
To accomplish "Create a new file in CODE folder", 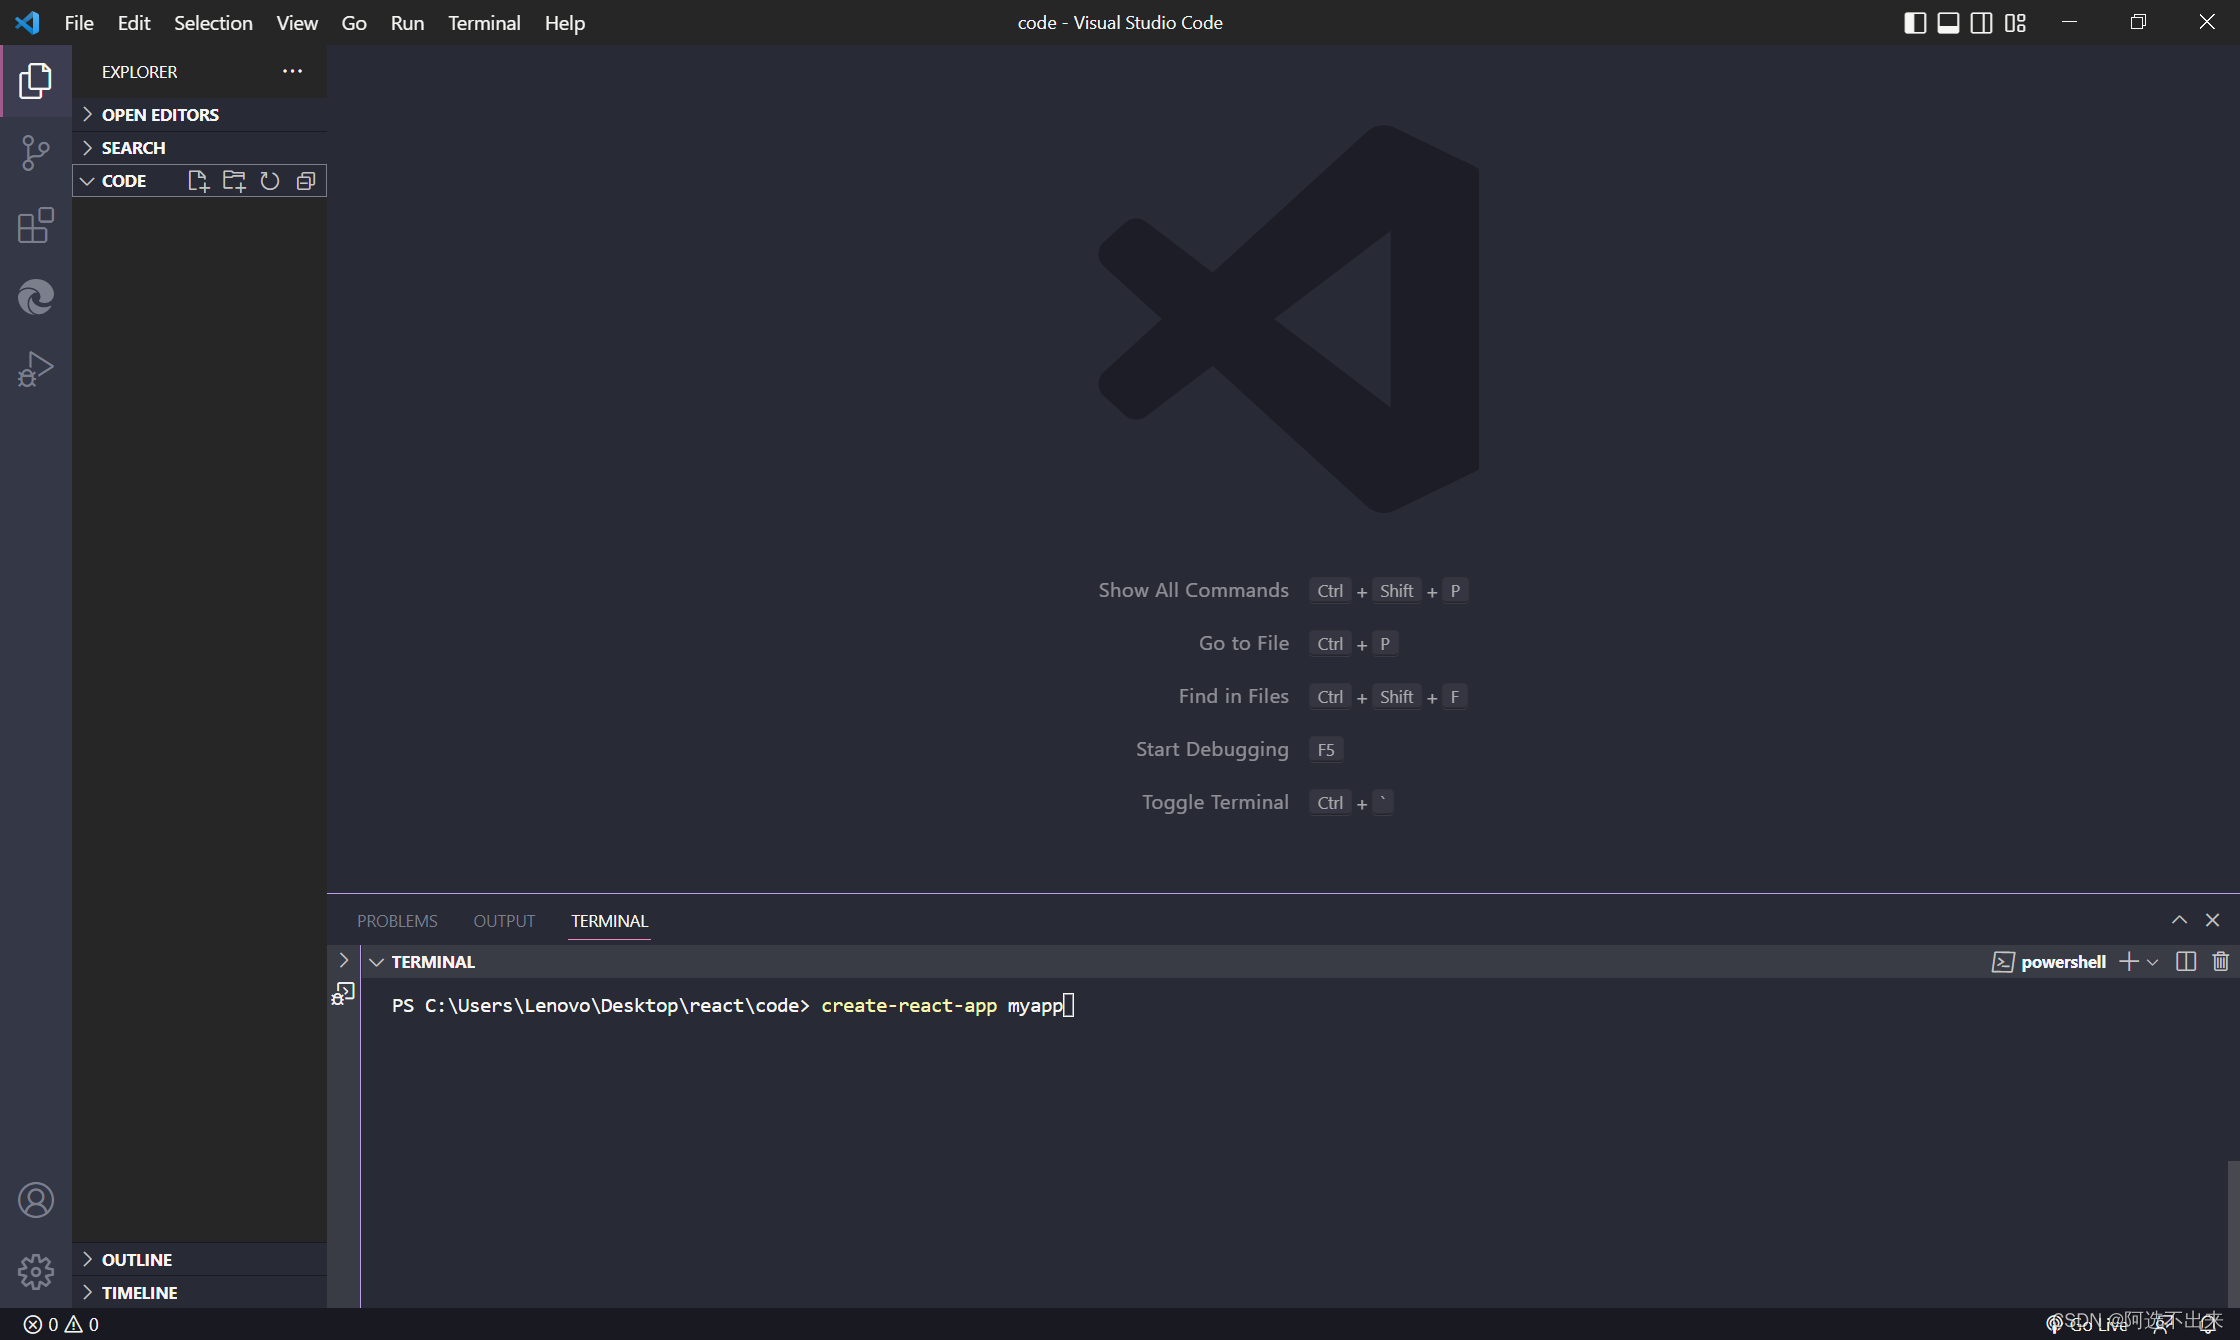I will click(x=198, y=181).
